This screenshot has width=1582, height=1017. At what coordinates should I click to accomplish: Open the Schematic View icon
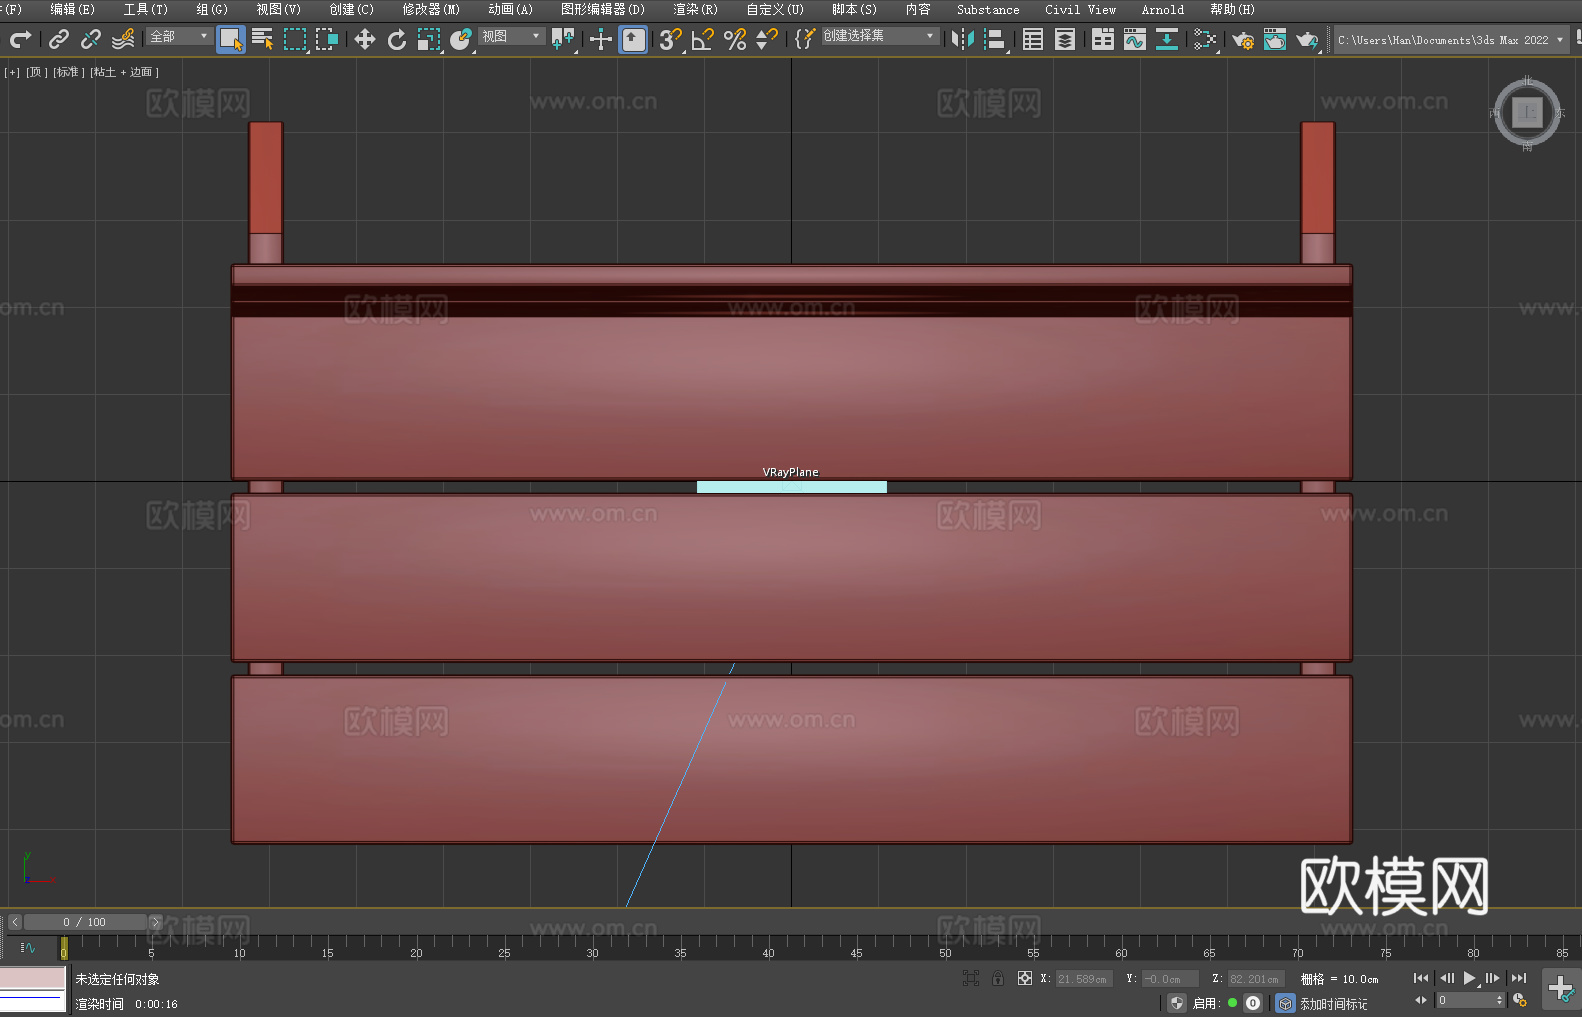[1167, 39]
